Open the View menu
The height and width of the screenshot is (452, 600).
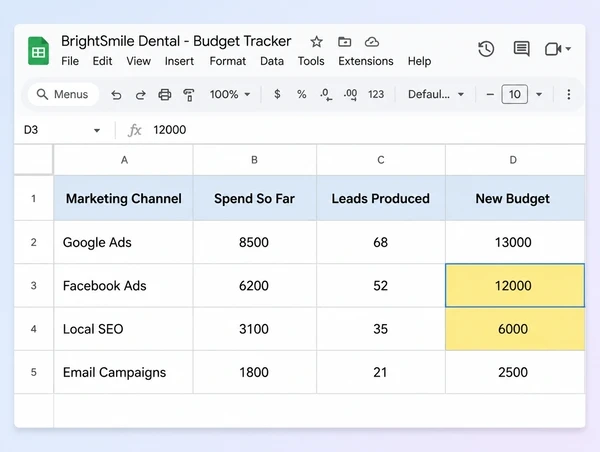(x=139, y=61)
